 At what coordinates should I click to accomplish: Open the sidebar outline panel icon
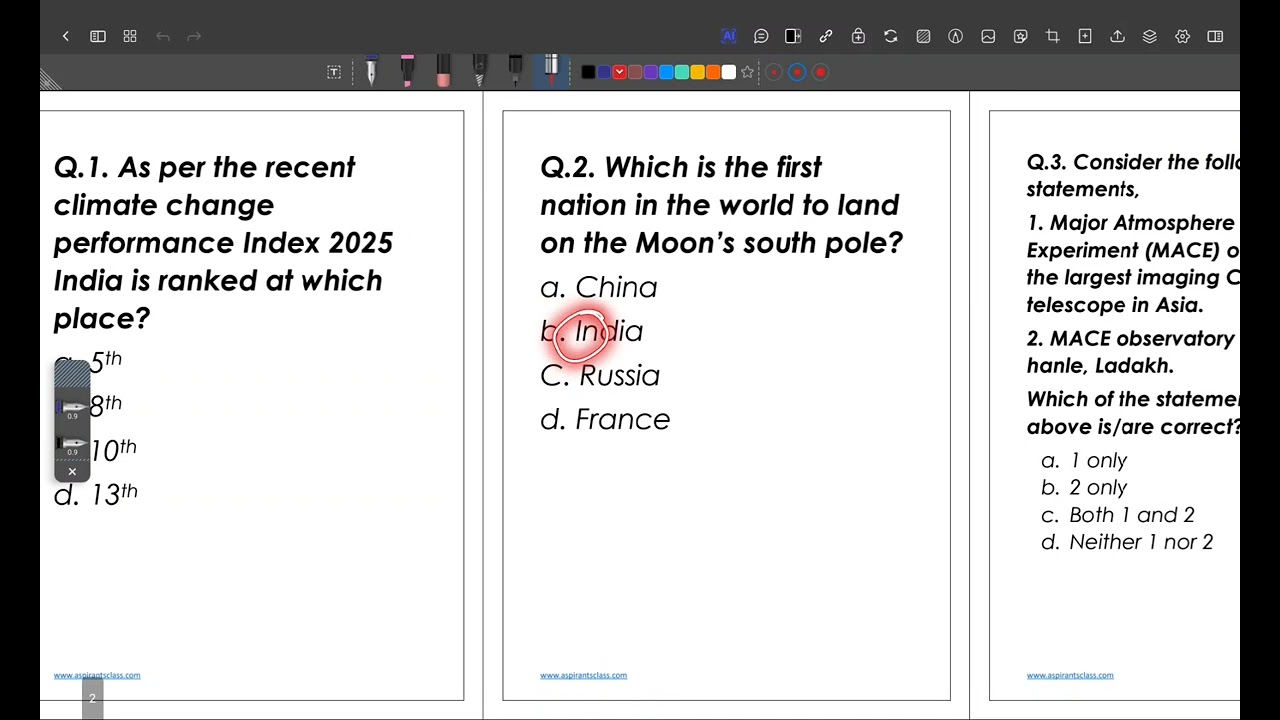point(98,36)
